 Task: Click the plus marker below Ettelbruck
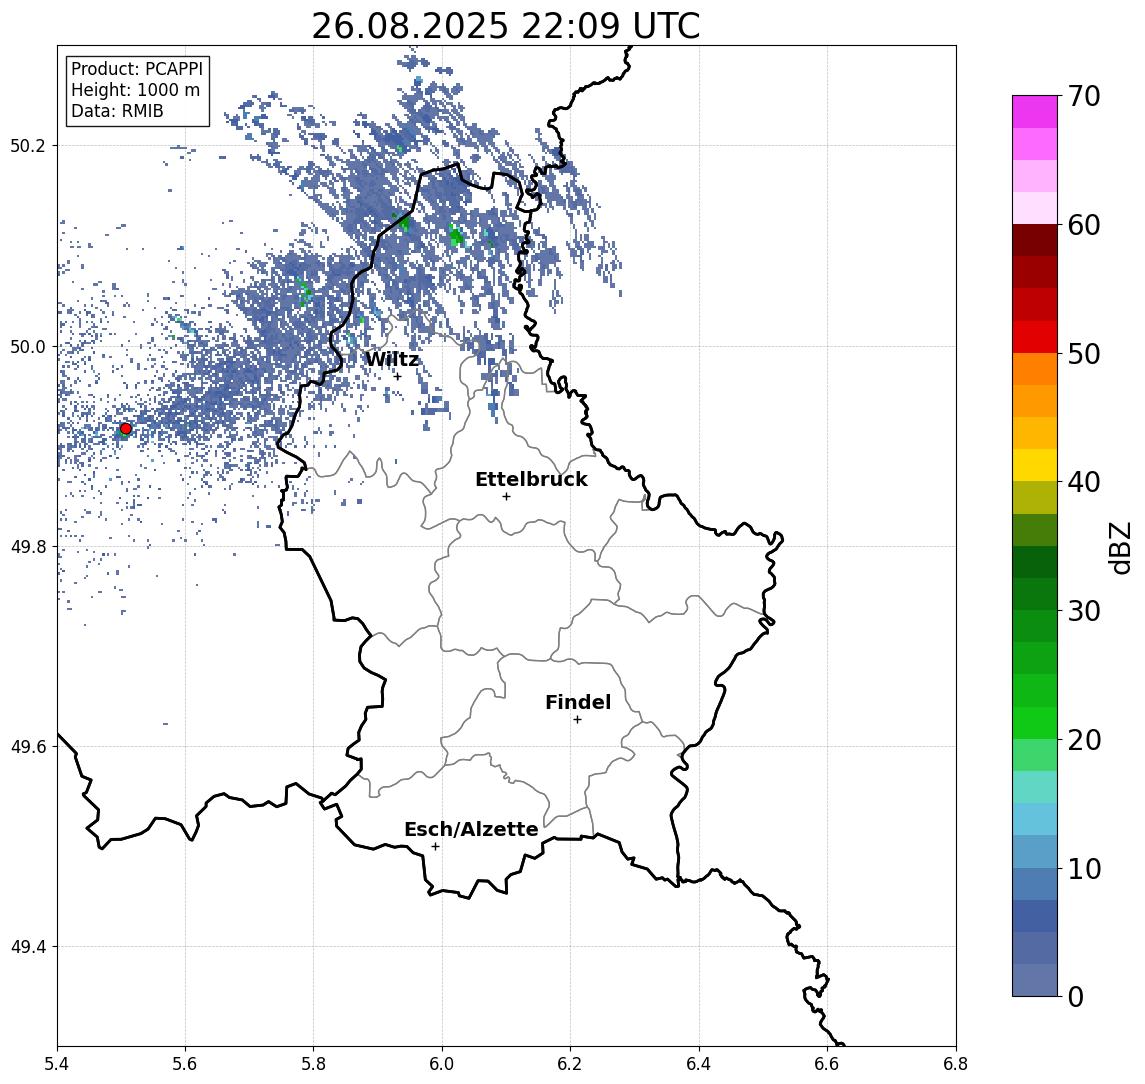click(x=506, y=497)
